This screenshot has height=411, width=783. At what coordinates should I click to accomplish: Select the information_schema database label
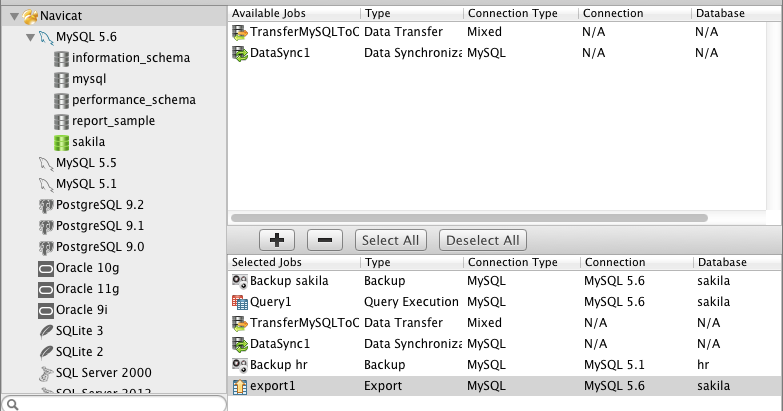(131, 58)
